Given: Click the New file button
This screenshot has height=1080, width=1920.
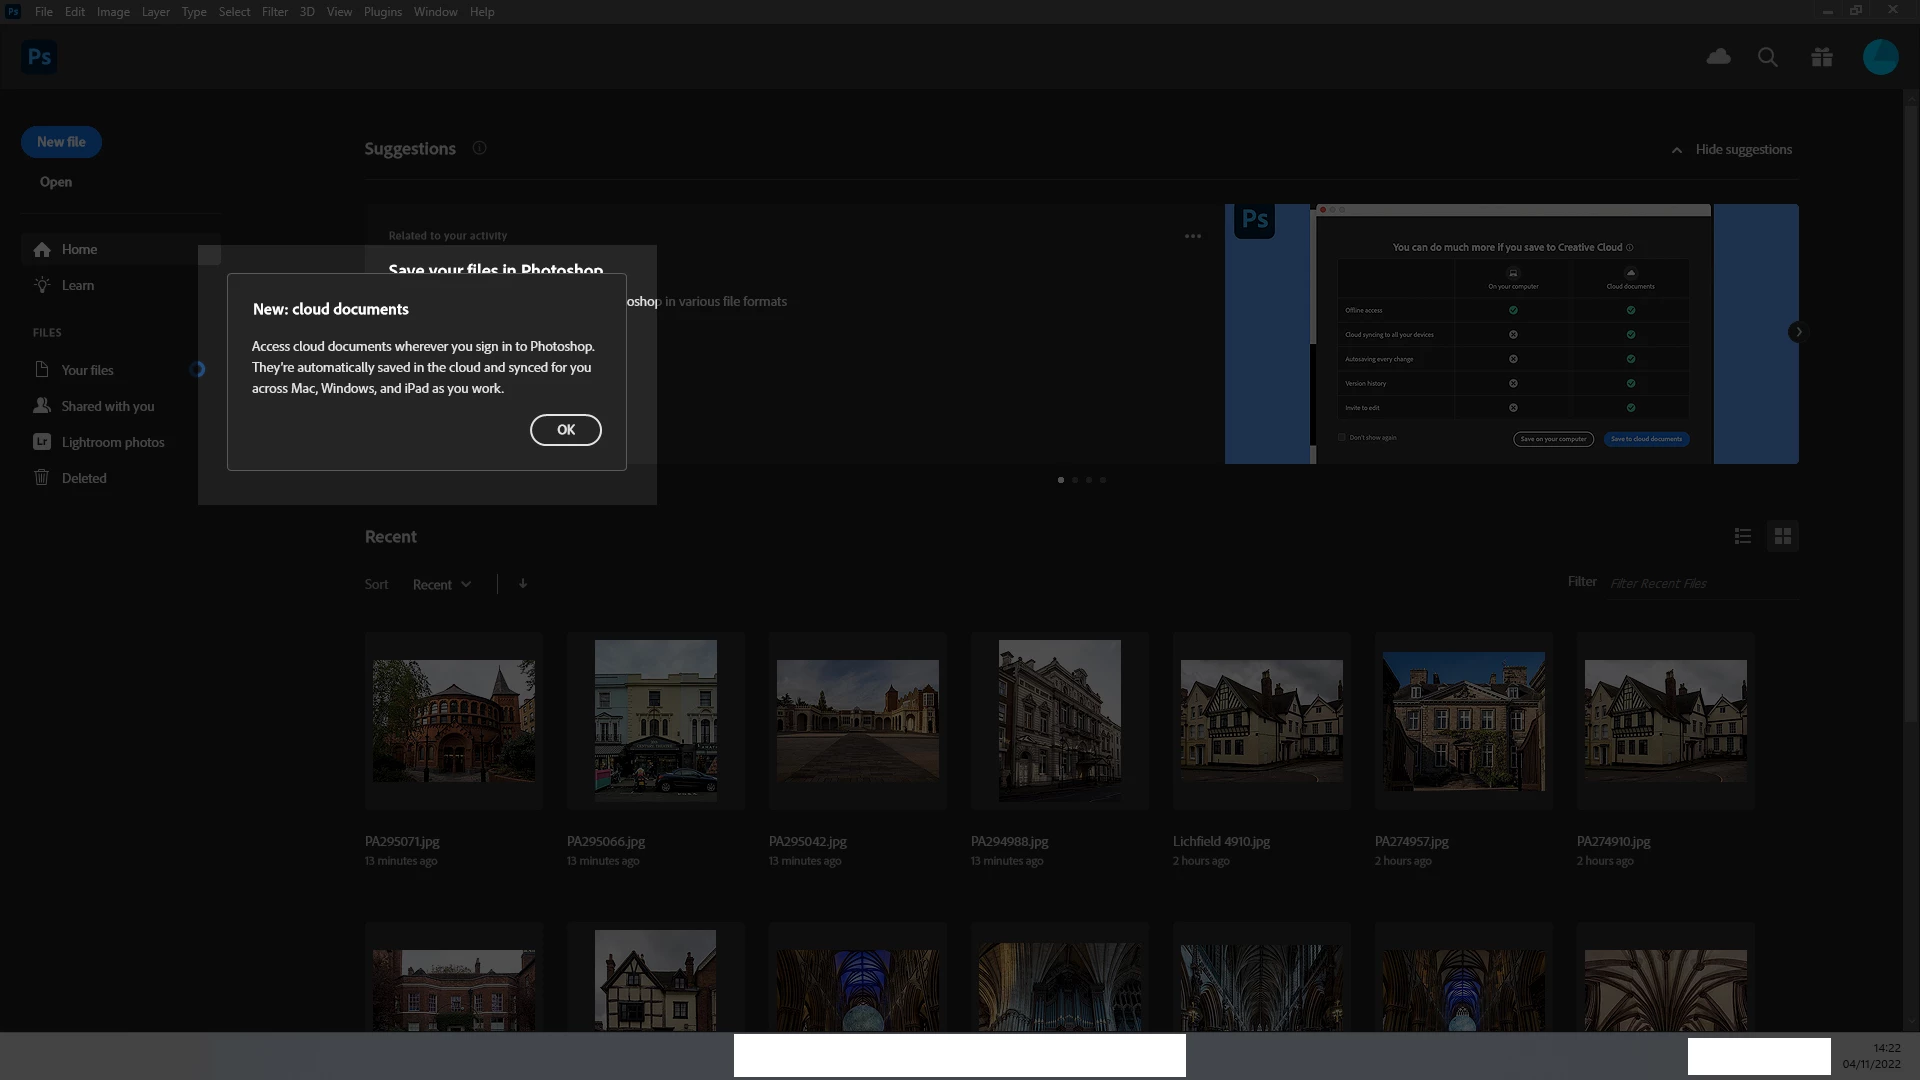Looking at the screenshot, I should [61, 142].
